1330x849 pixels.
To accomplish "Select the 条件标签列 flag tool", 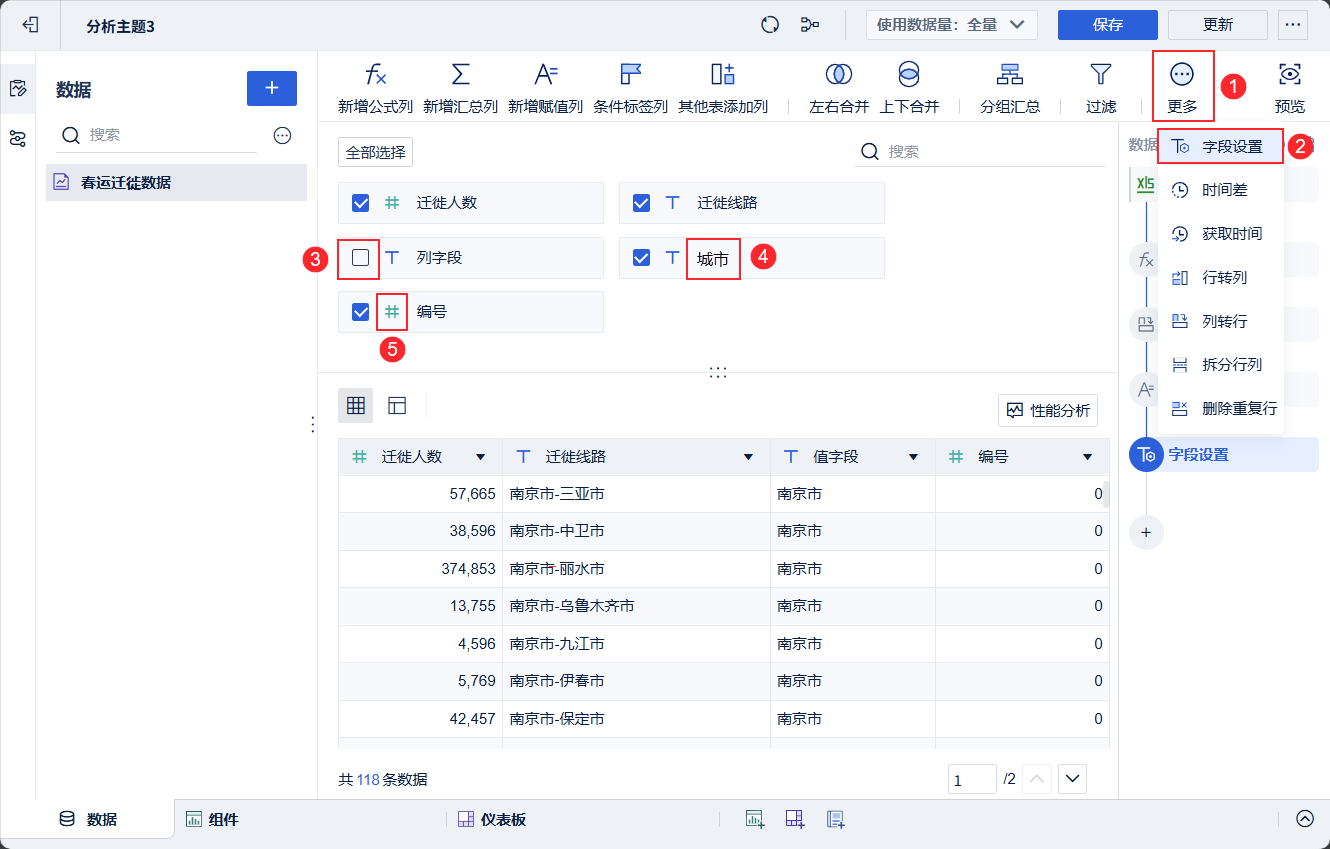I will click(630, 88).
